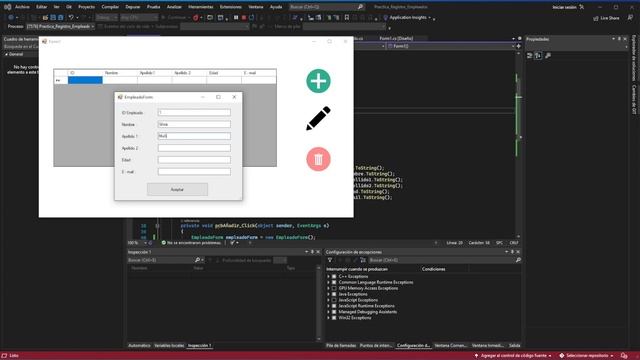
Task: Switch to the Salida tab
Action: point(514,345)
